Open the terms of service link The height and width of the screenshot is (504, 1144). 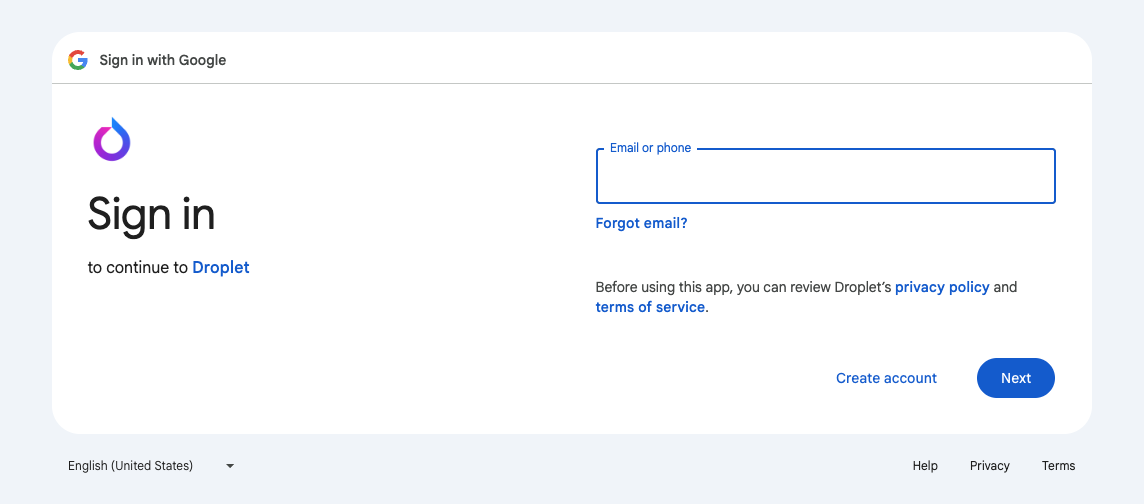pyautogui.click(x=650, y=307)
